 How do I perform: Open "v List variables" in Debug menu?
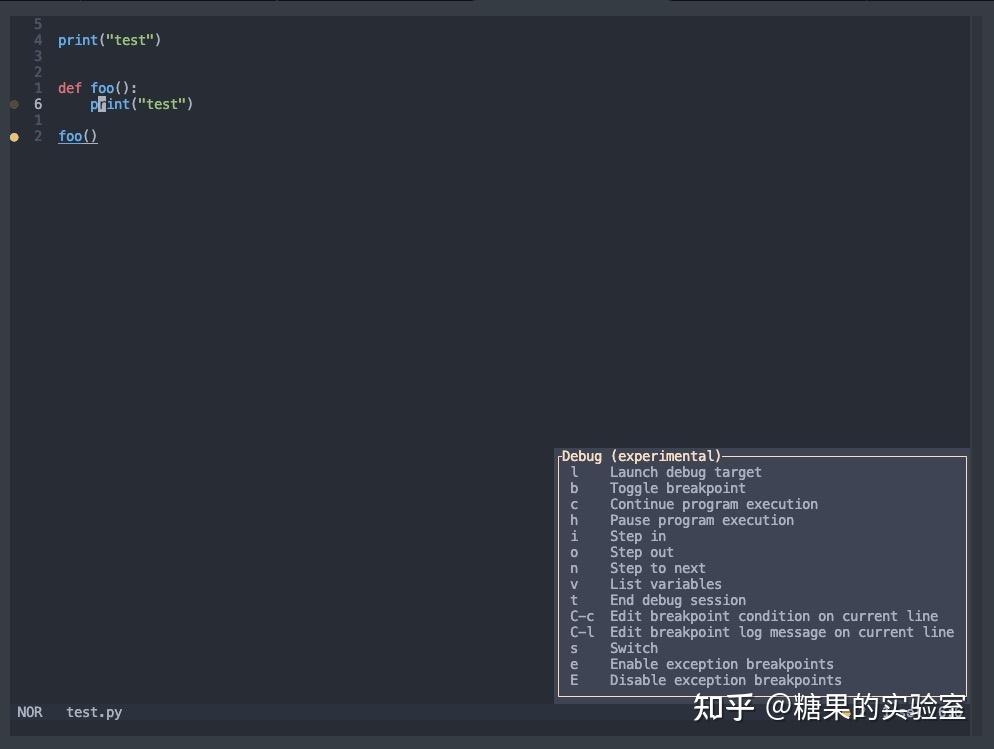pos(665,584)
